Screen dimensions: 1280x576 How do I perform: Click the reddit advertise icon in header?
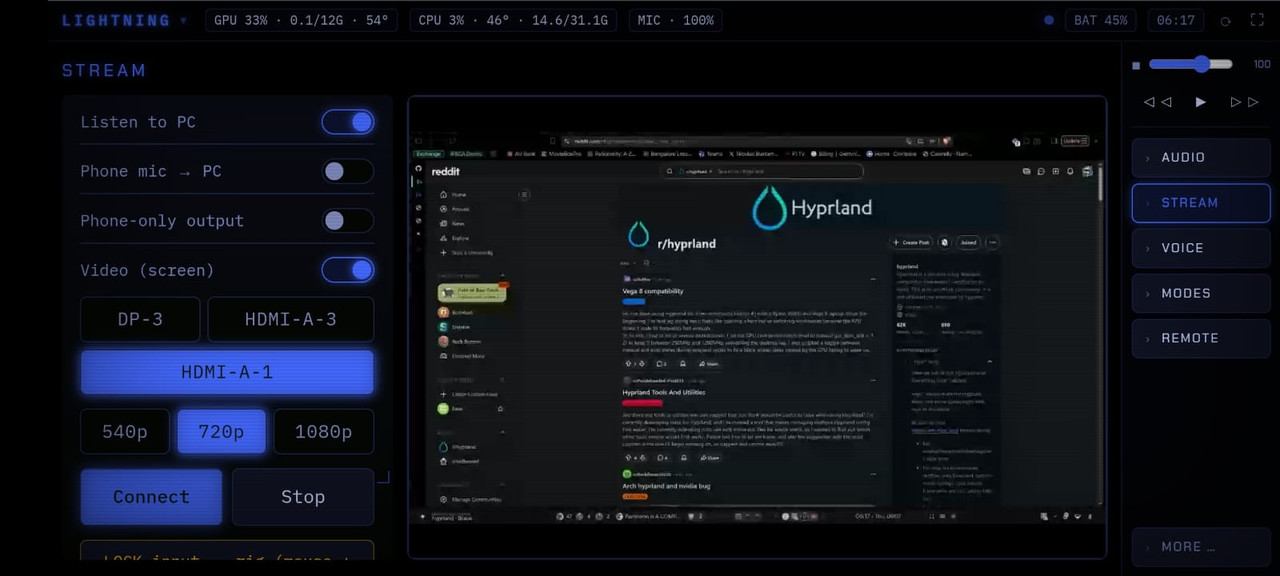click(x=1026, y=172)
